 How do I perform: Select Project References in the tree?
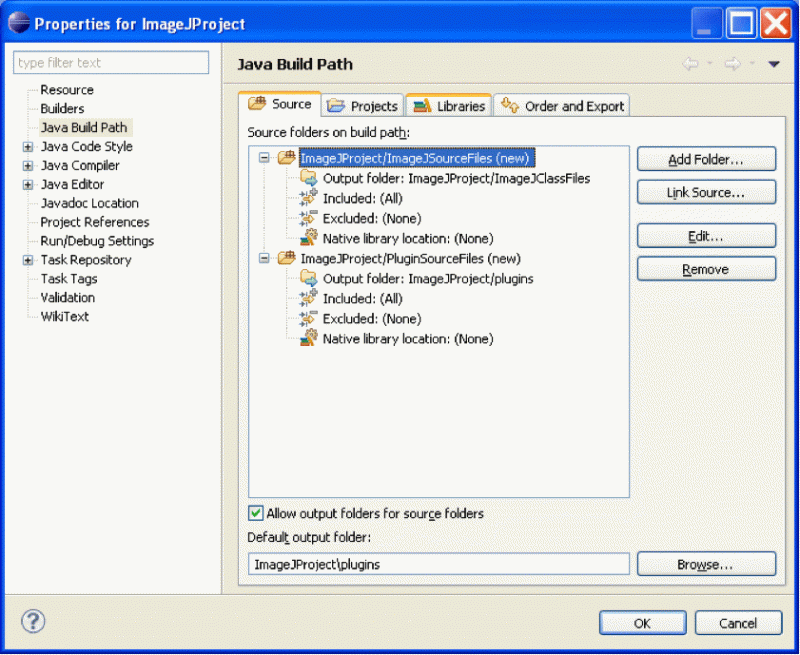pyautogui.click(x=95, y=222)
